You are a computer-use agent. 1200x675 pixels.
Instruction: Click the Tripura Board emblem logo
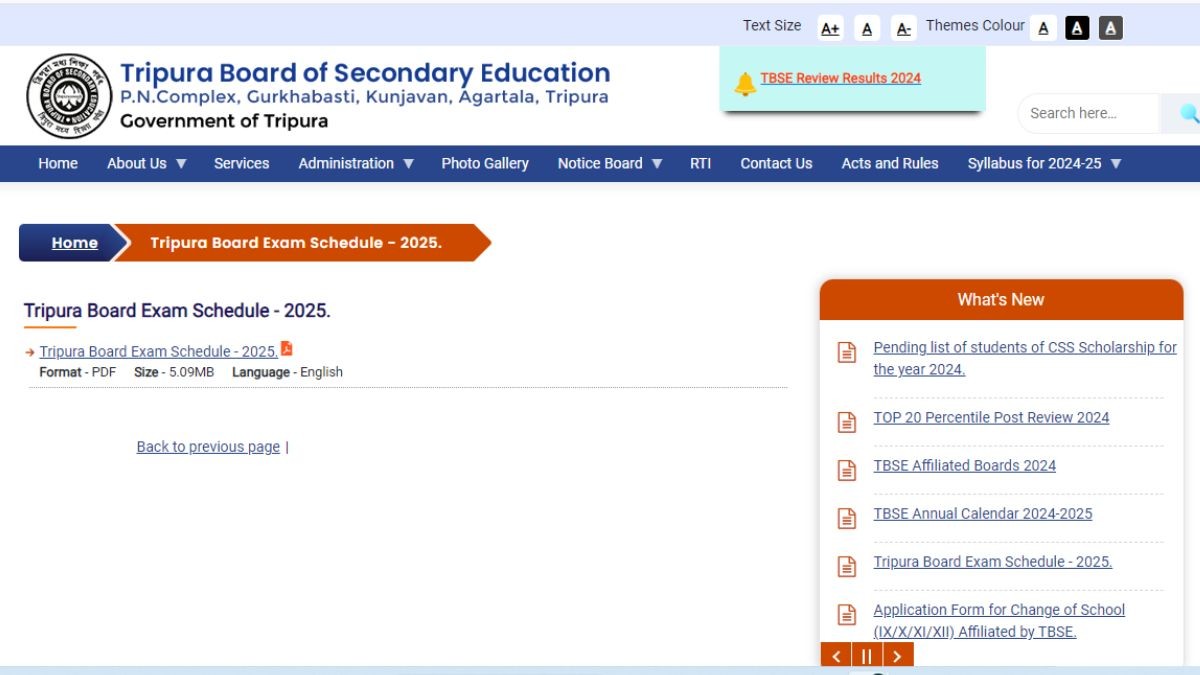pos(69,96)
